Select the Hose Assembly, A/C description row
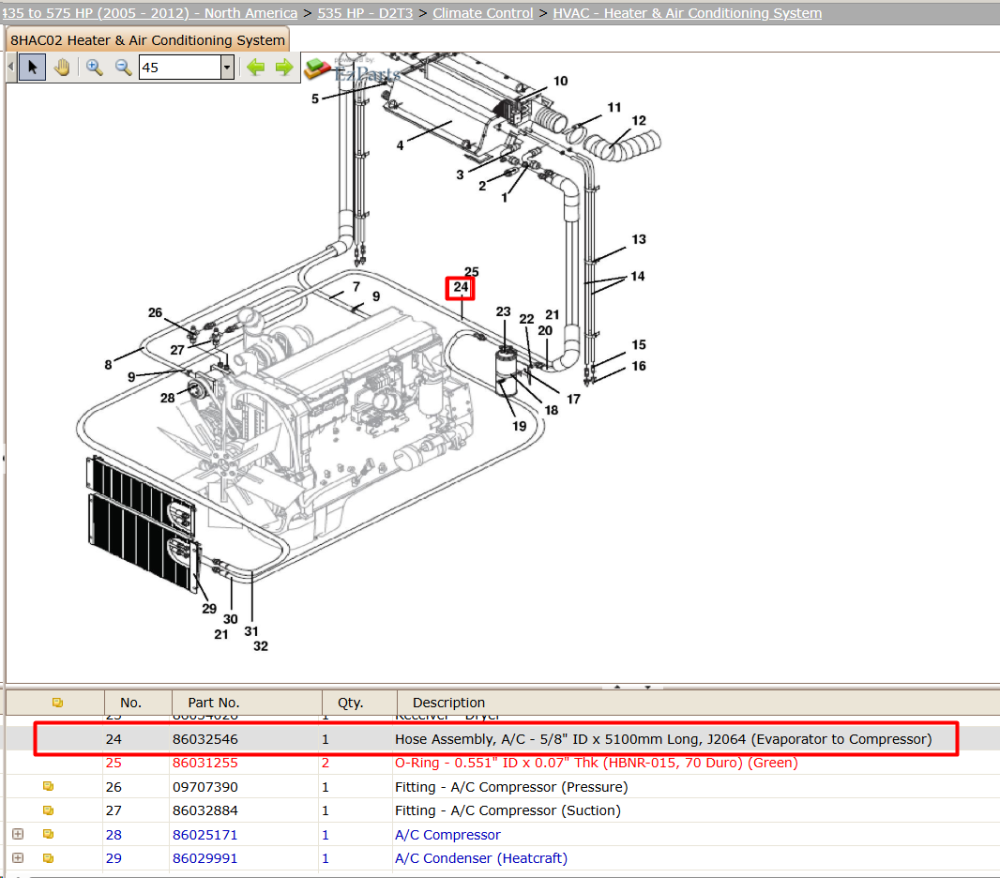The image size is (1000, 878). tap(663, 739)
